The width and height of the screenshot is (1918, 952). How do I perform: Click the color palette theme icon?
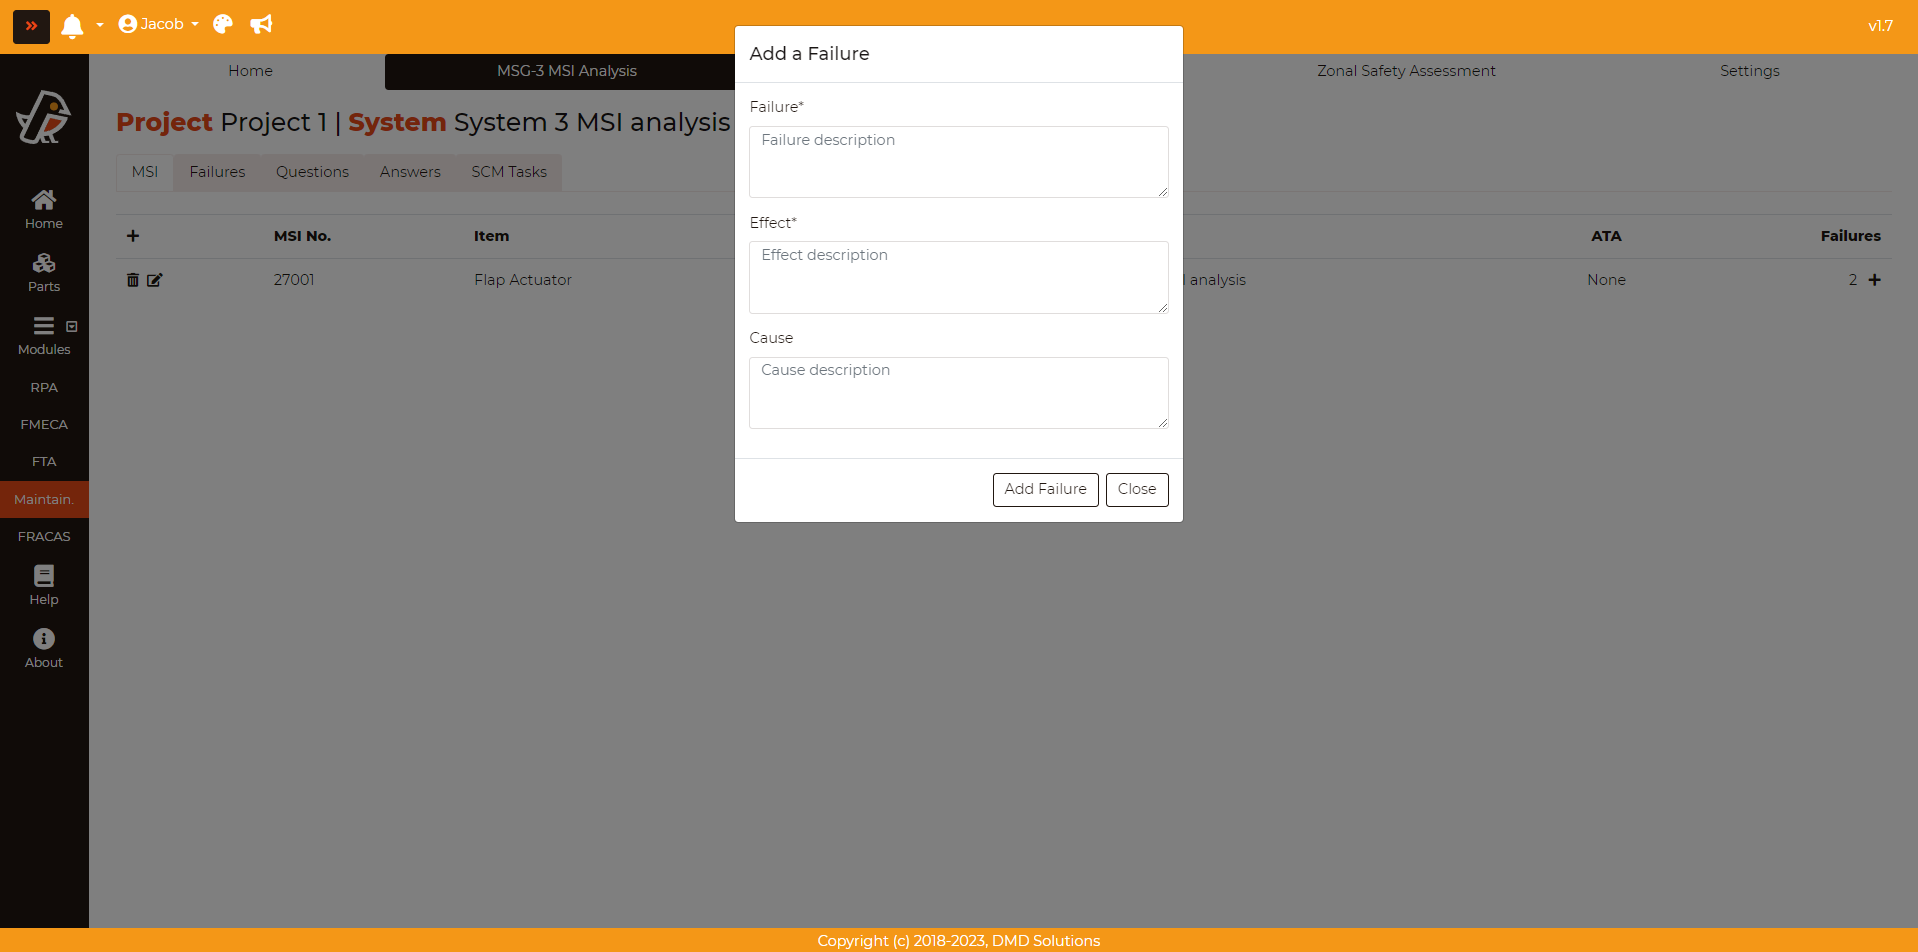223,24
